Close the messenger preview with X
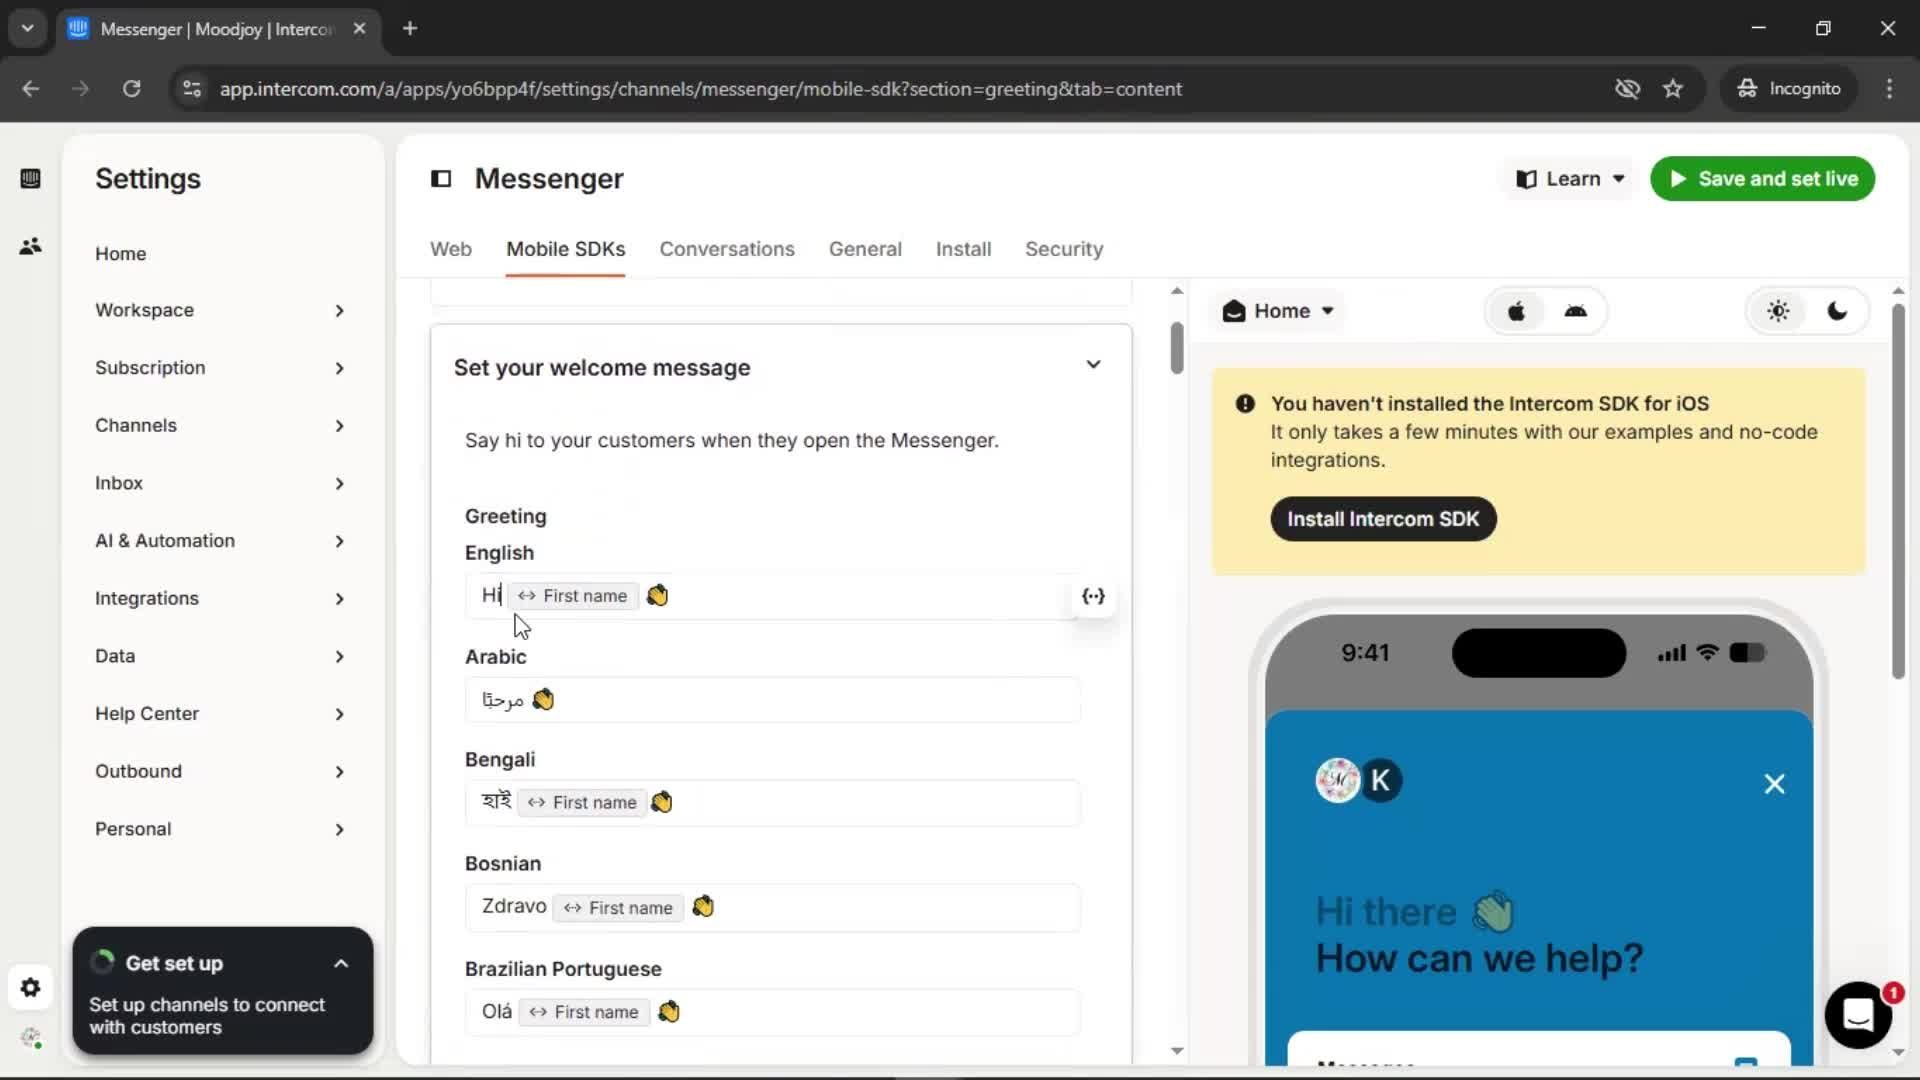The height and width of the screenshot is (1080, 1920). click(1774, 784)
